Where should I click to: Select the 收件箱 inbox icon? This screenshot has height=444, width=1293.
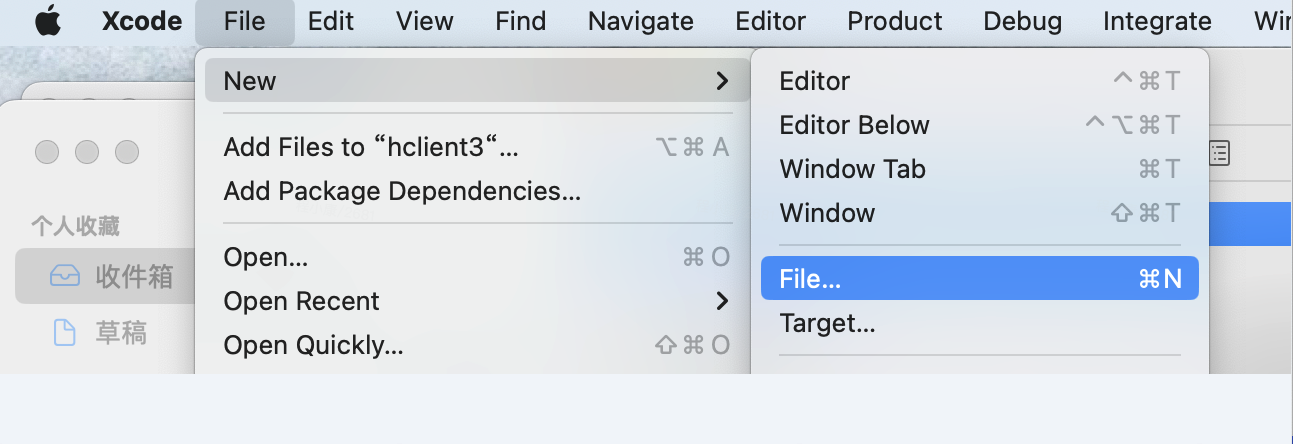coord(64,277)
